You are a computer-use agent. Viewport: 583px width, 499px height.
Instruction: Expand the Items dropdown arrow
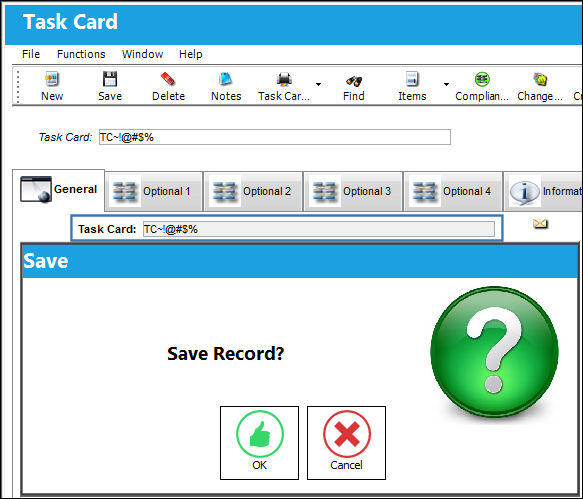click(x=446, y=84)
